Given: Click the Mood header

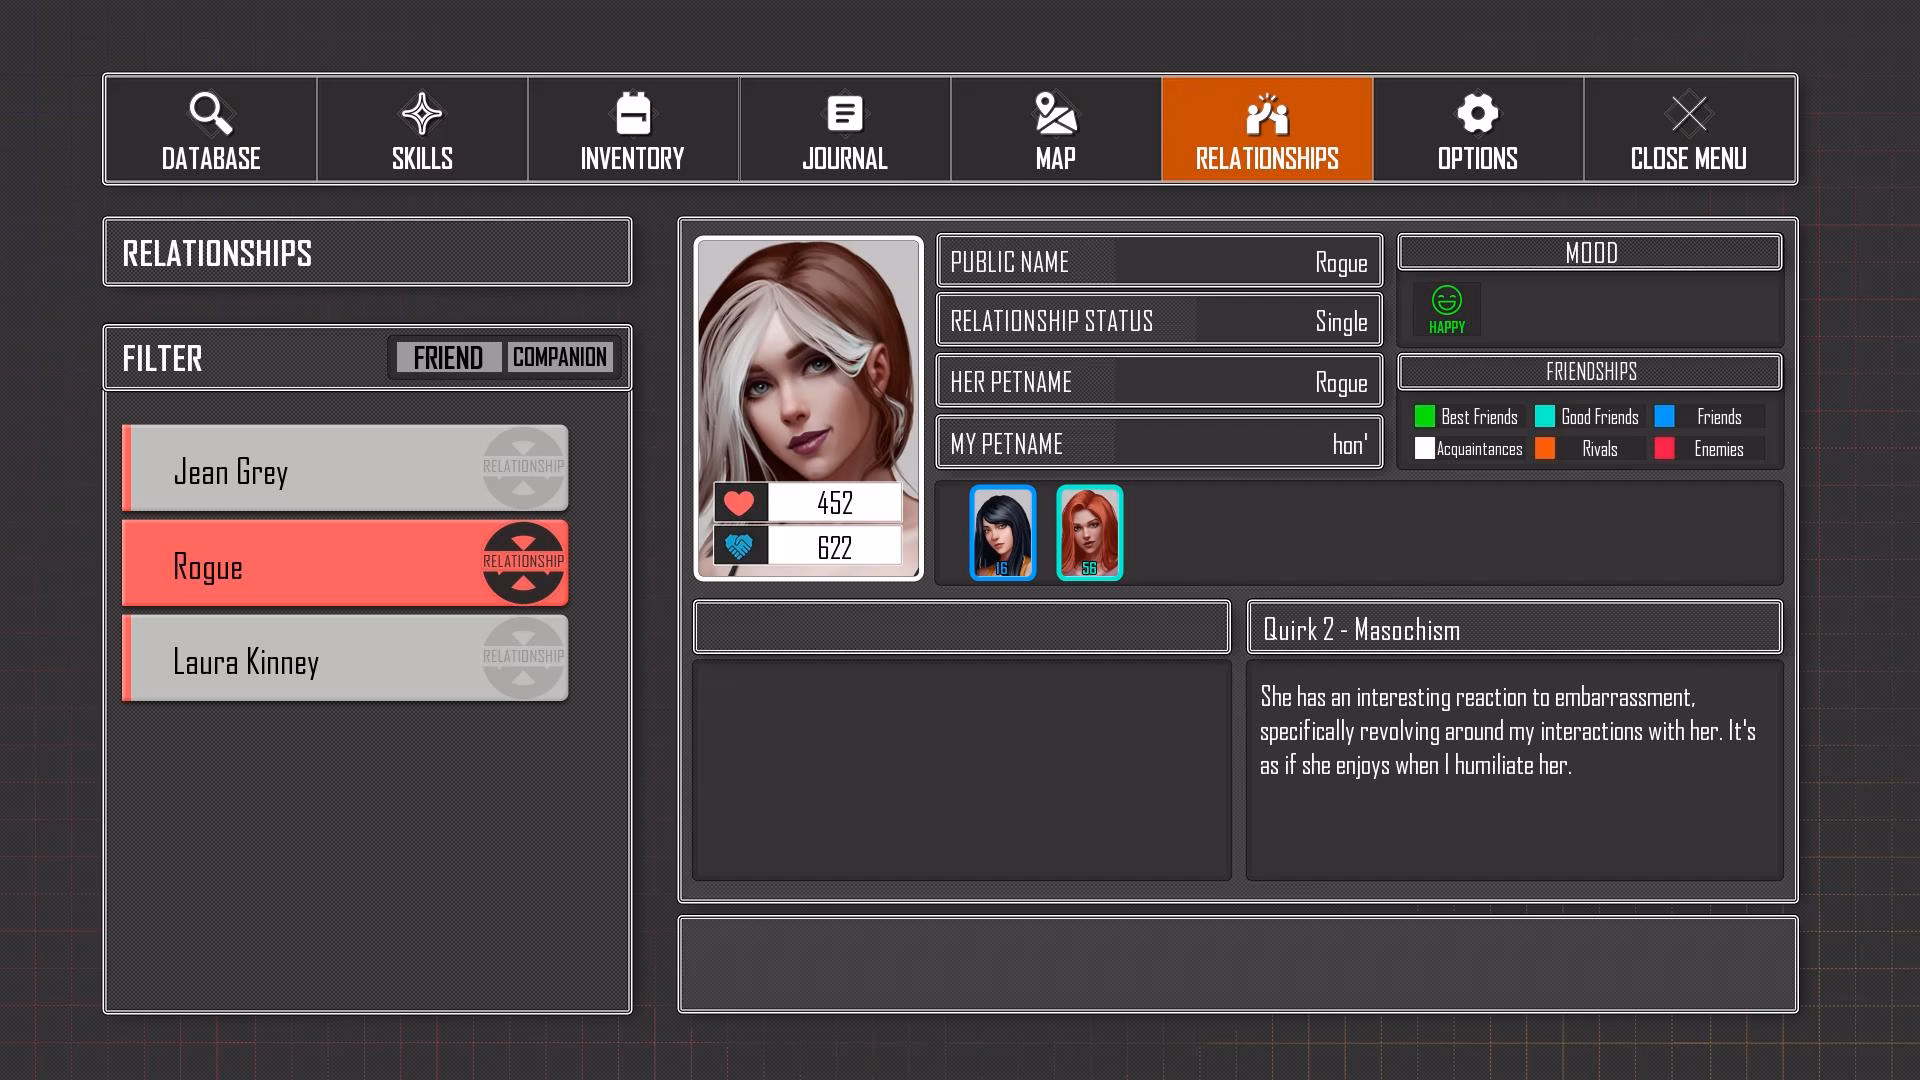Looking at the screenshot, I should click(1590, 252).
